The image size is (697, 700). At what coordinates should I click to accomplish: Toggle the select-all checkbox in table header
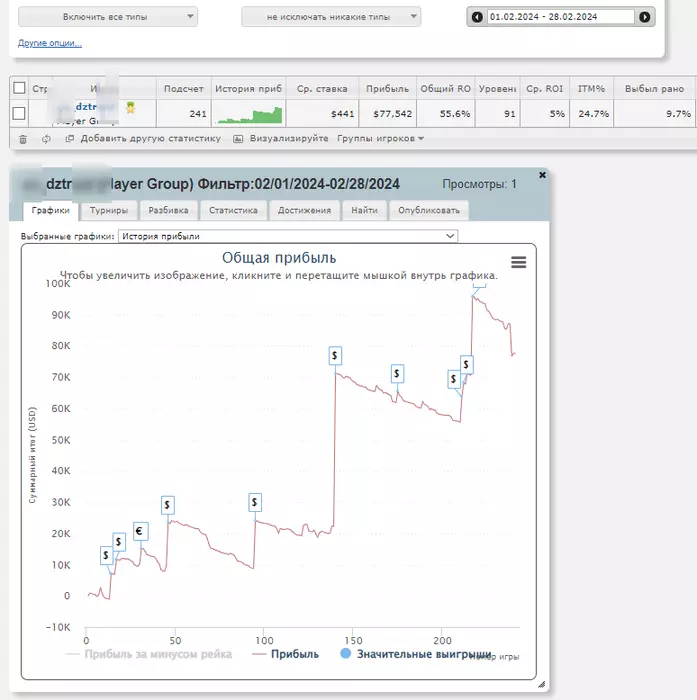click(19, 88)
